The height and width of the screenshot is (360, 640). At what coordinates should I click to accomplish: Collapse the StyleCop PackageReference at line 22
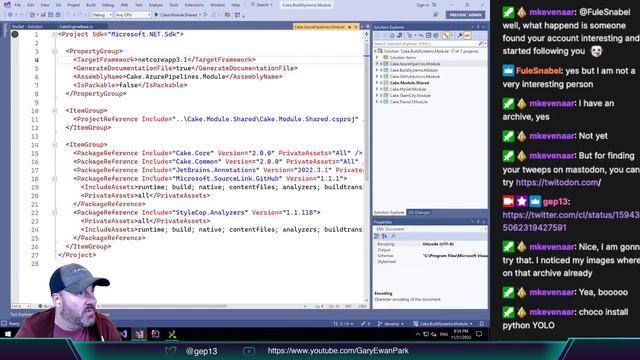pos(54,212)
